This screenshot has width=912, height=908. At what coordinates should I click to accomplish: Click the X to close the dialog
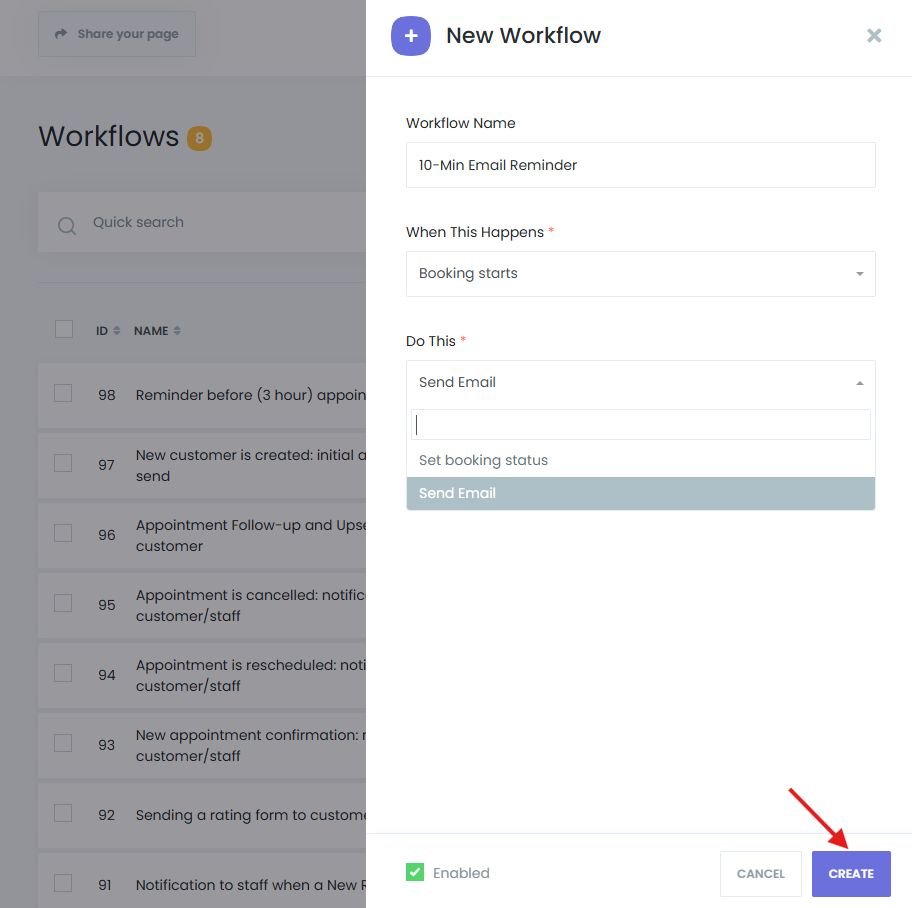[x=874, y=35]
